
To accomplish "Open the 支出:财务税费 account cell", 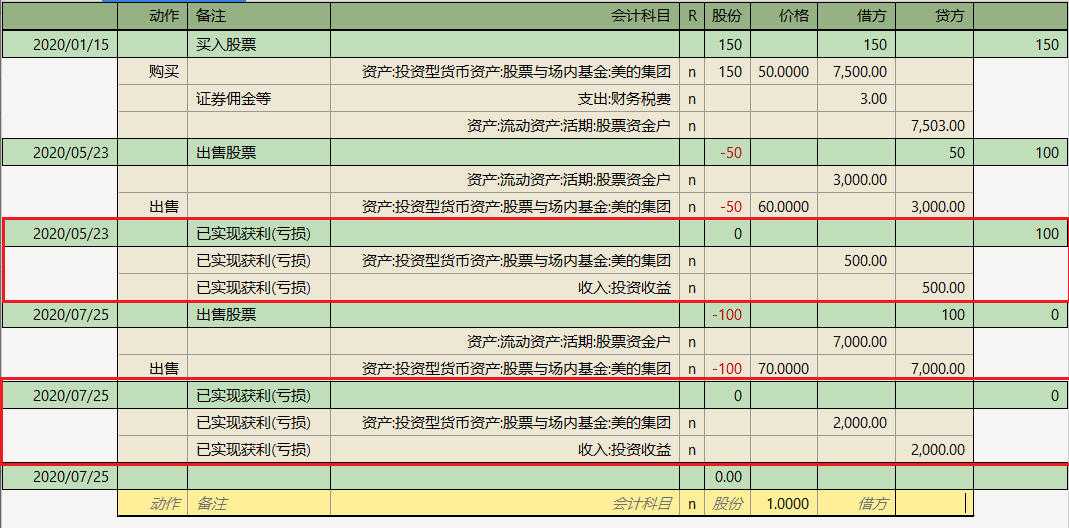I will (624, 99).
